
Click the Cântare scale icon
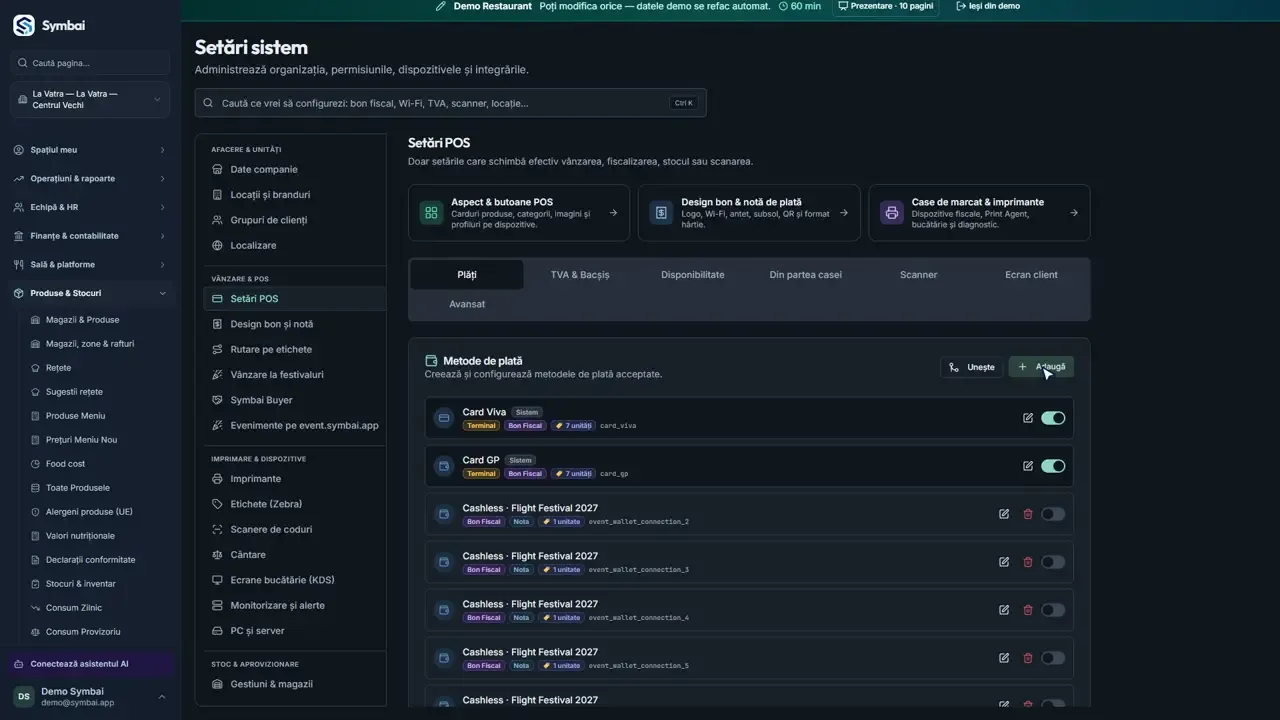(218, 555)
